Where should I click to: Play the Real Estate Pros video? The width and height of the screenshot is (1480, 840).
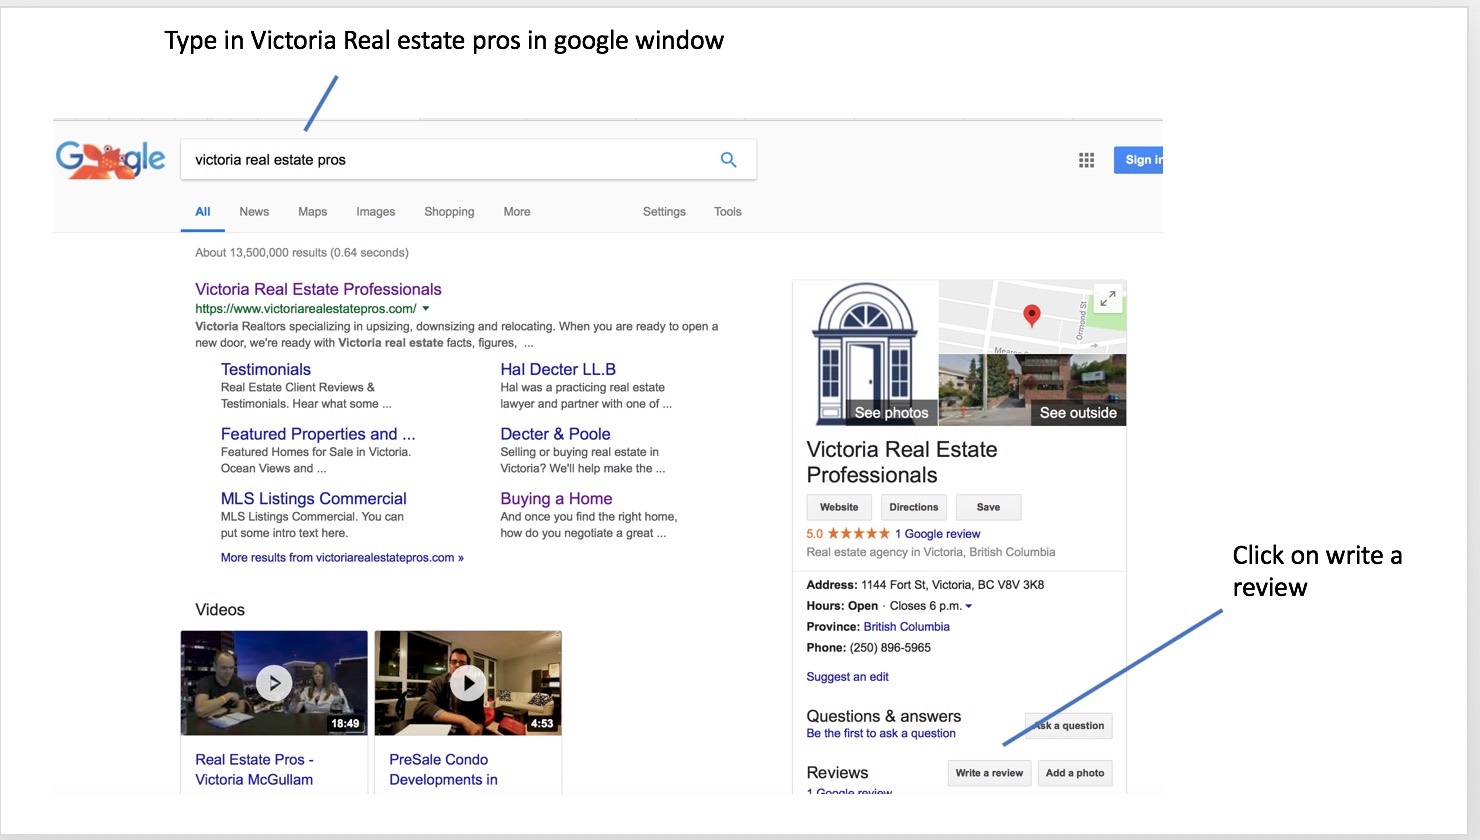[x=274, y=683]
